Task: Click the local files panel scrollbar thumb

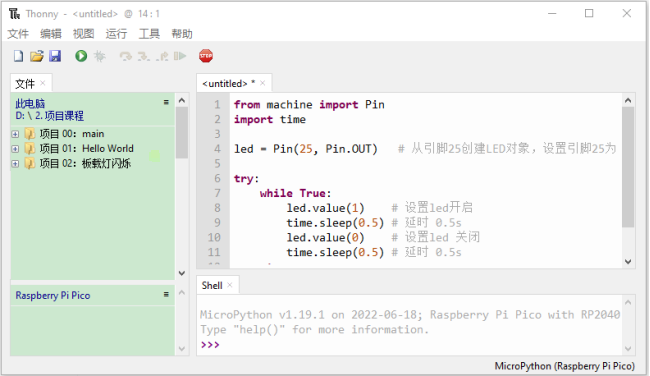Action: coord(182,133)
